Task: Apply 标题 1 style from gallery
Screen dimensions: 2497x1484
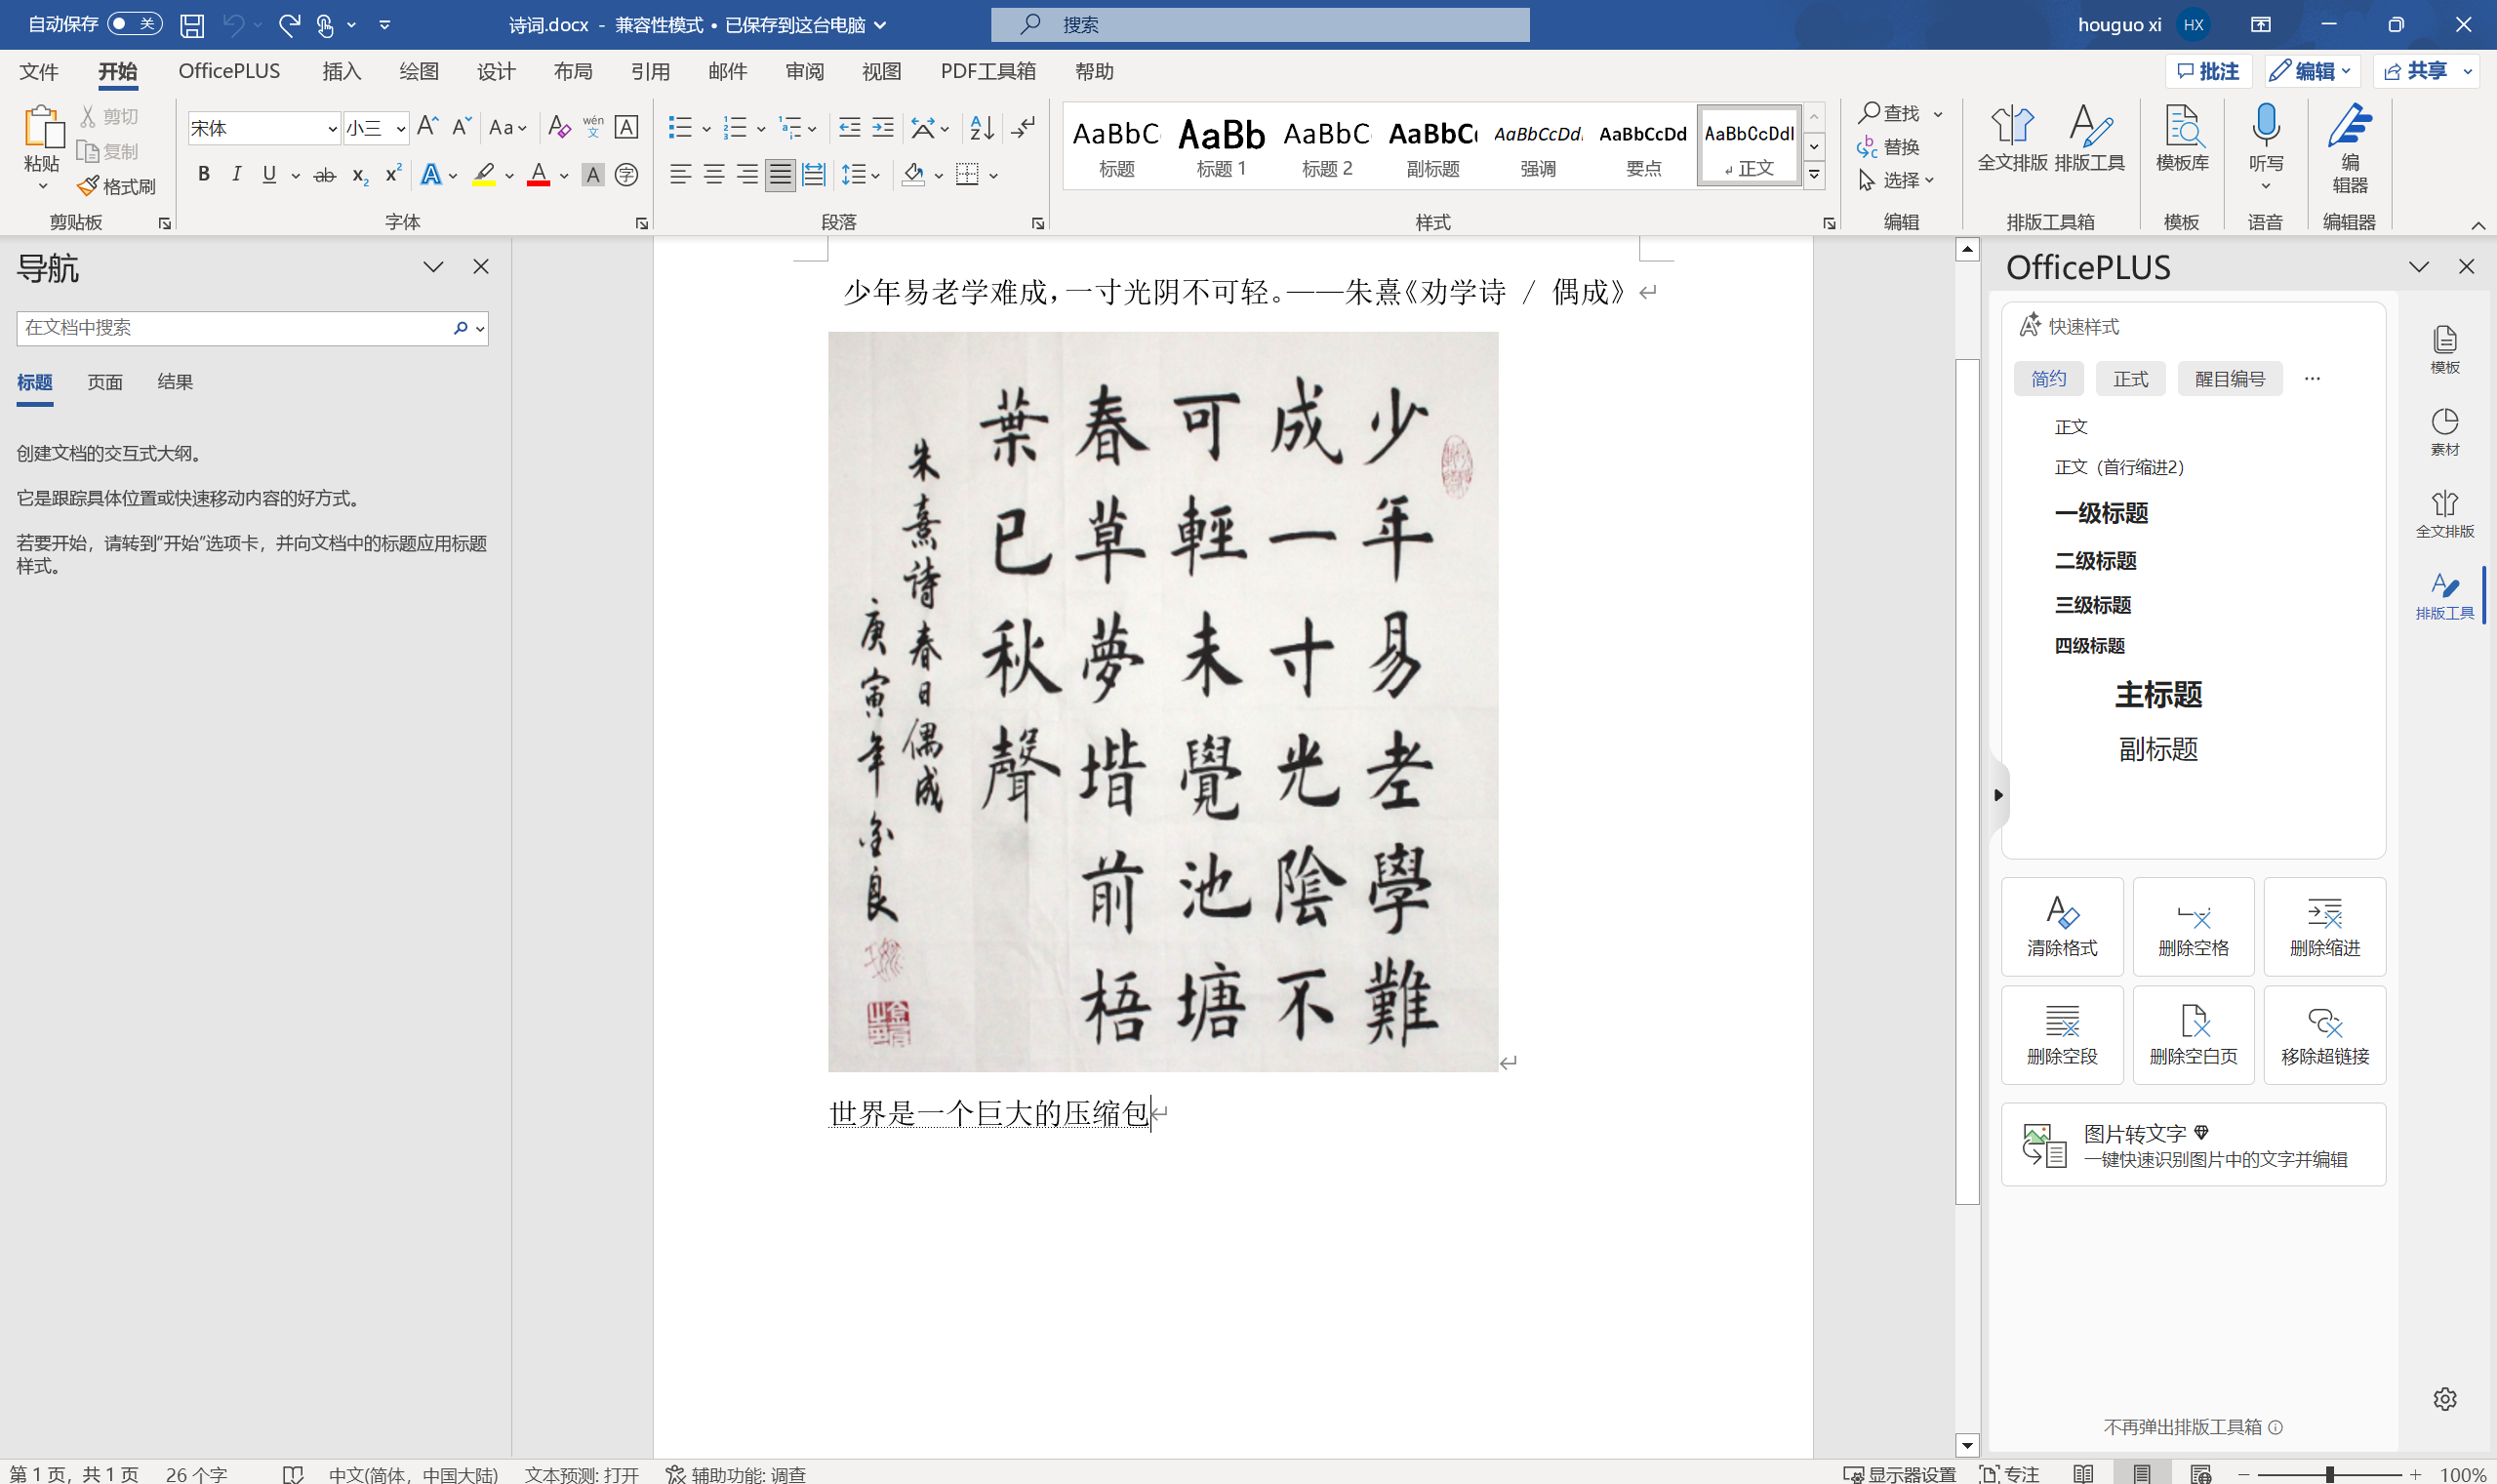Action: [x=1221, y=146]
